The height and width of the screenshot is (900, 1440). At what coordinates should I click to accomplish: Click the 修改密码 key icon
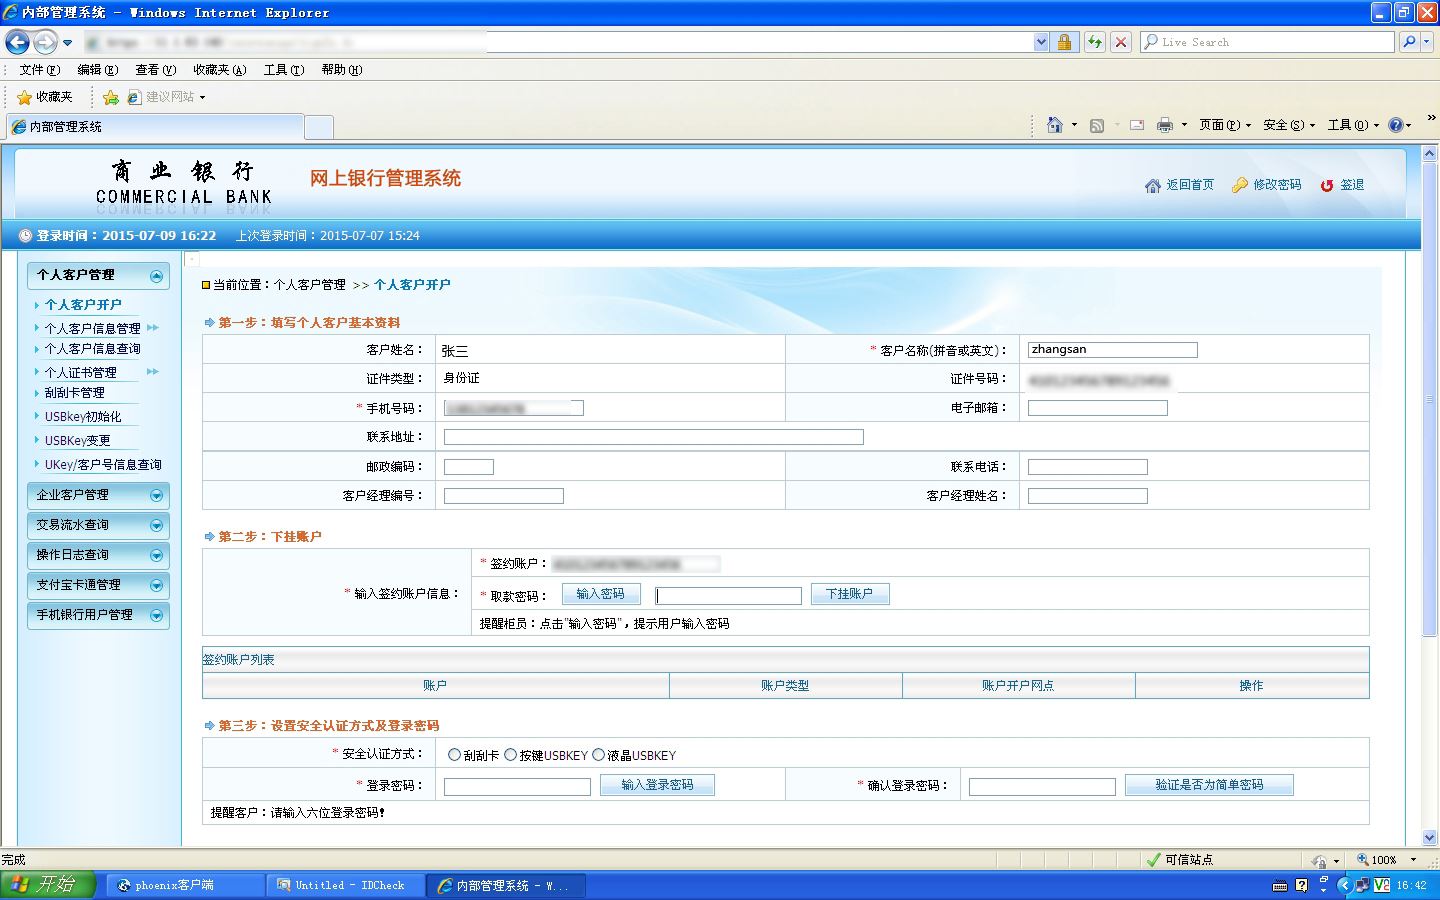coord(1240,185)
